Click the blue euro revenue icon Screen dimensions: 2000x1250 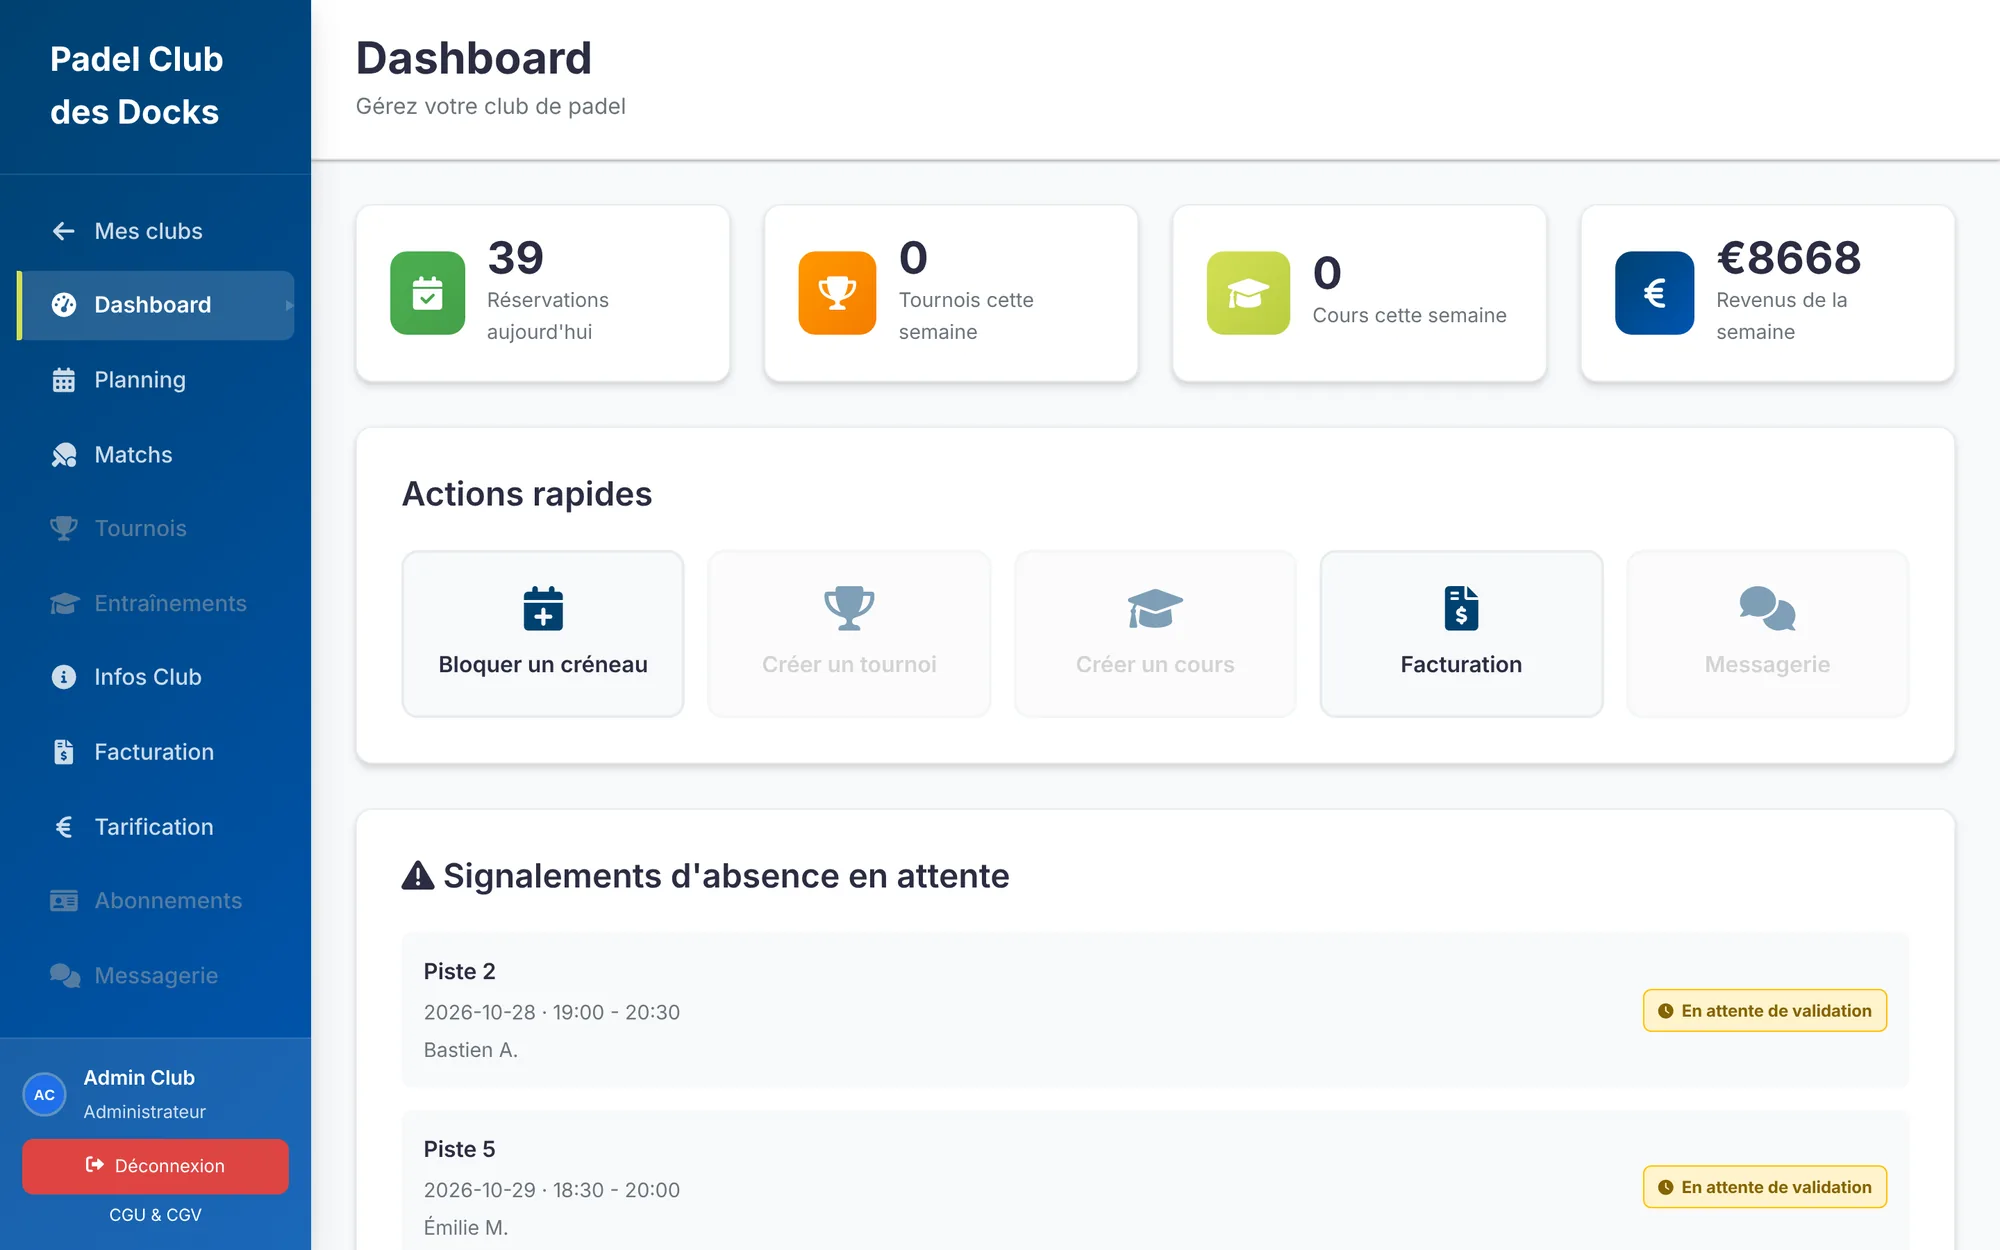[x=1655, y=293]
